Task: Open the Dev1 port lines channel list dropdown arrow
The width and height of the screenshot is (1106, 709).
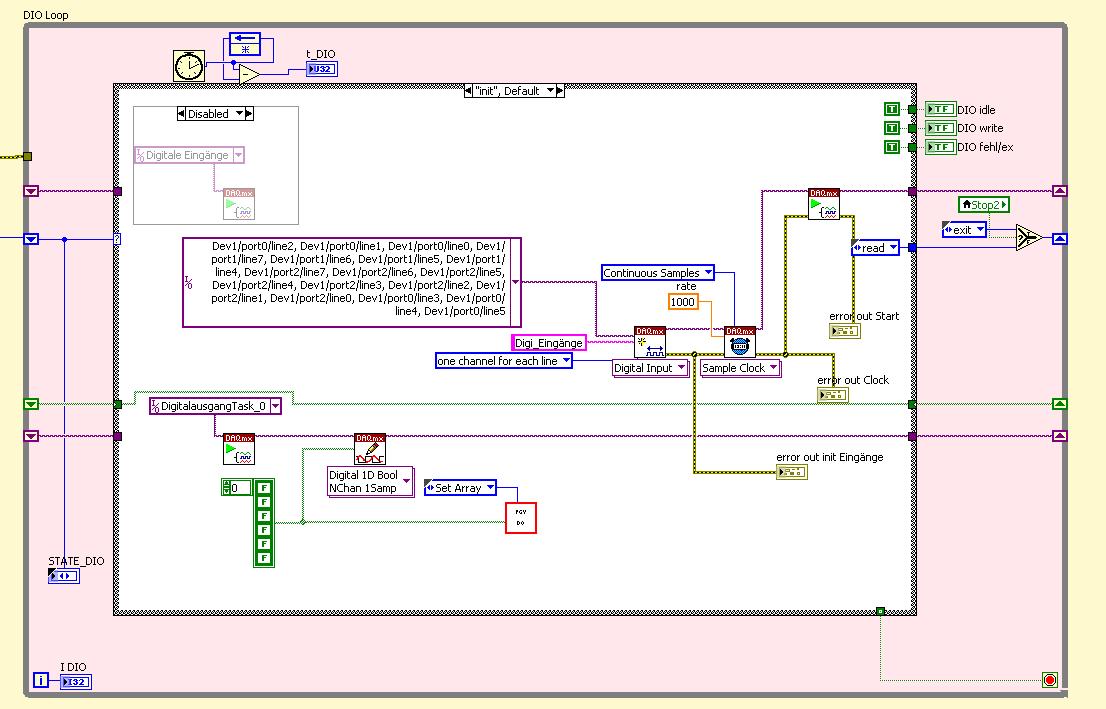Action: 516,282
